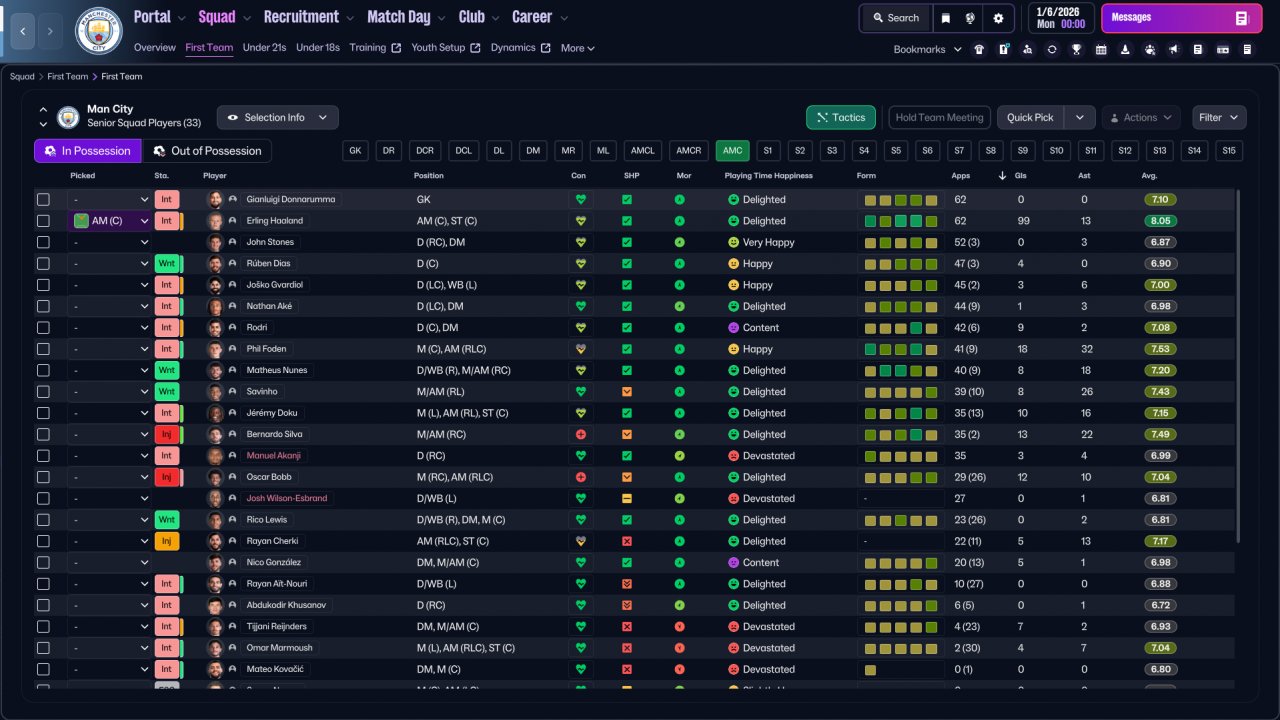Switch to the Under 21s tab

coord(264,48)
